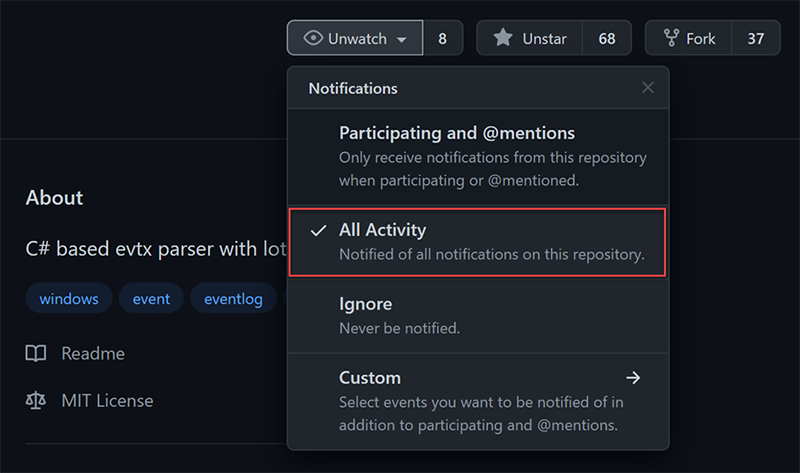
Task: Open the Custom notifications submenu
Action: tap(478, 401)
